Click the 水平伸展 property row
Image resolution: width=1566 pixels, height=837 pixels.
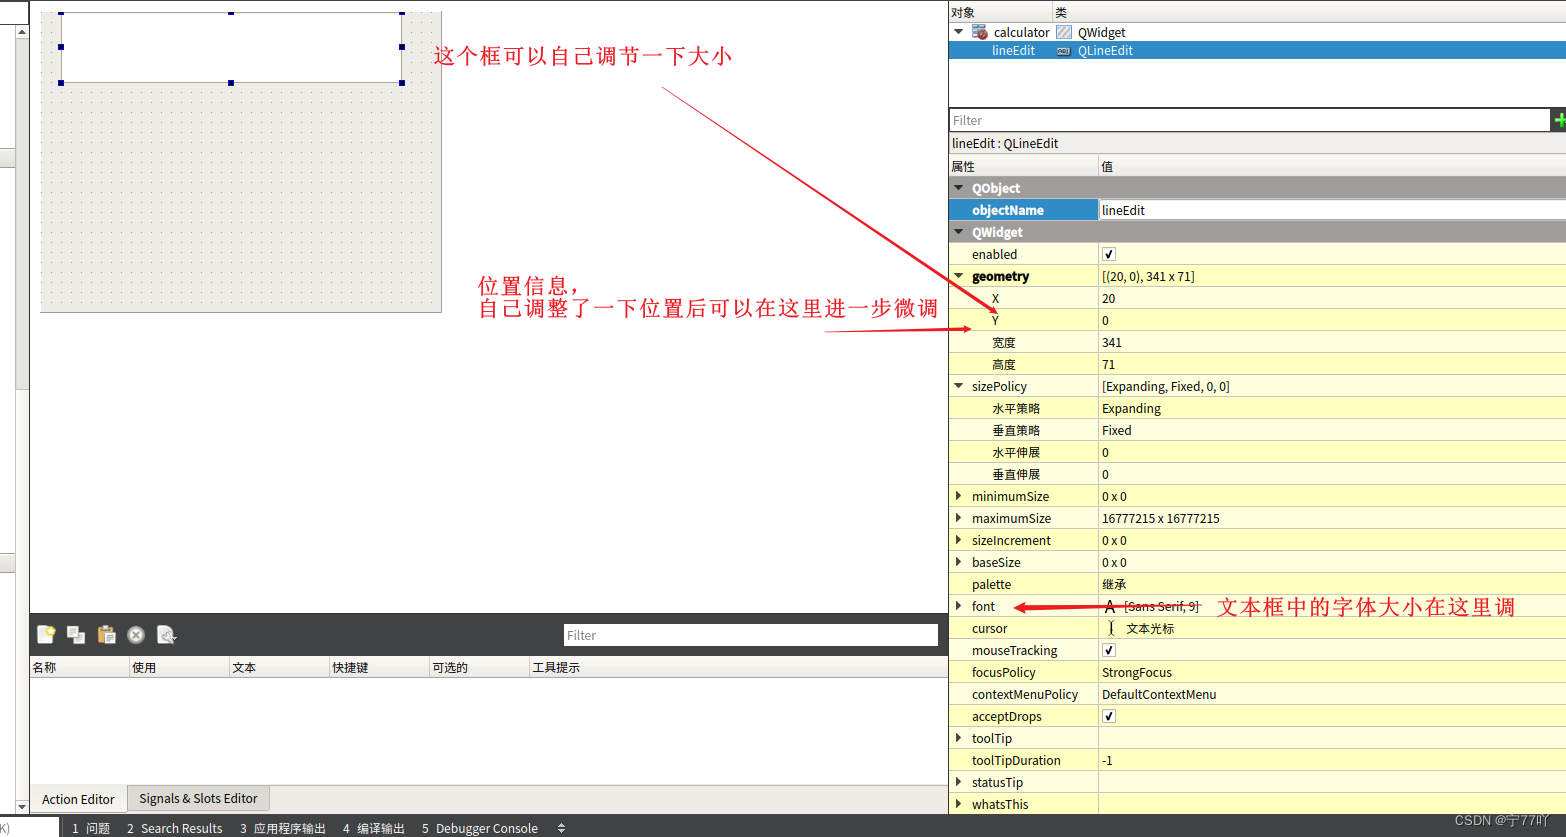point(1257,452)
